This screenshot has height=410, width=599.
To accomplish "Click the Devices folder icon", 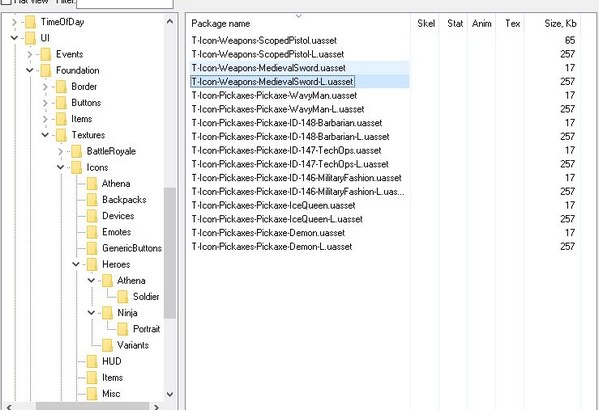I will click(92, 216).
